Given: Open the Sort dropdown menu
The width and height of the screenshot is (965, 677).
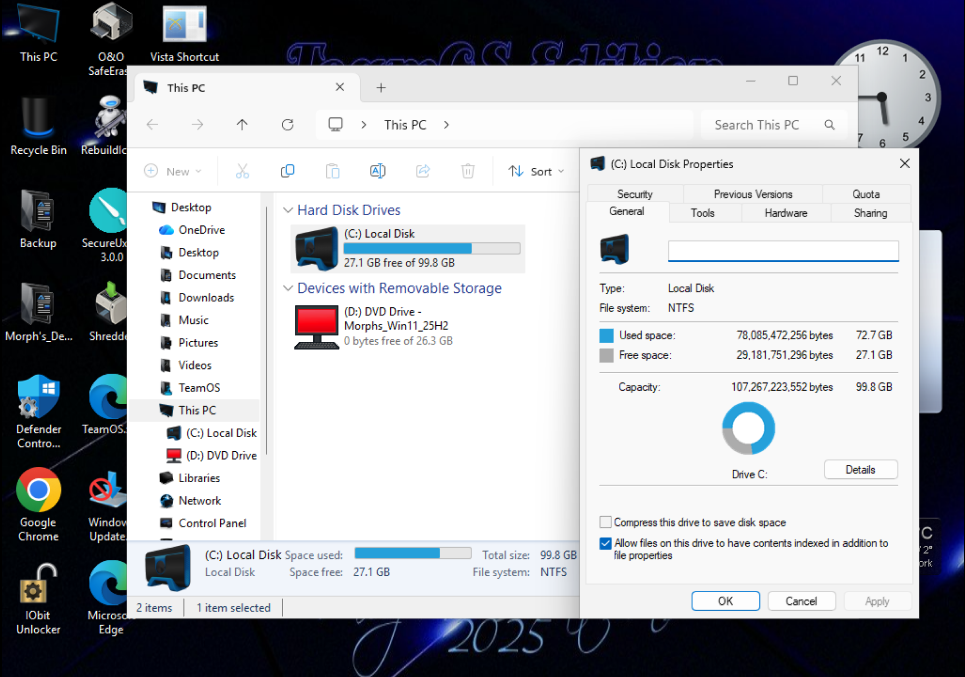Looking at the screenshot, I should tap(537, 171).
